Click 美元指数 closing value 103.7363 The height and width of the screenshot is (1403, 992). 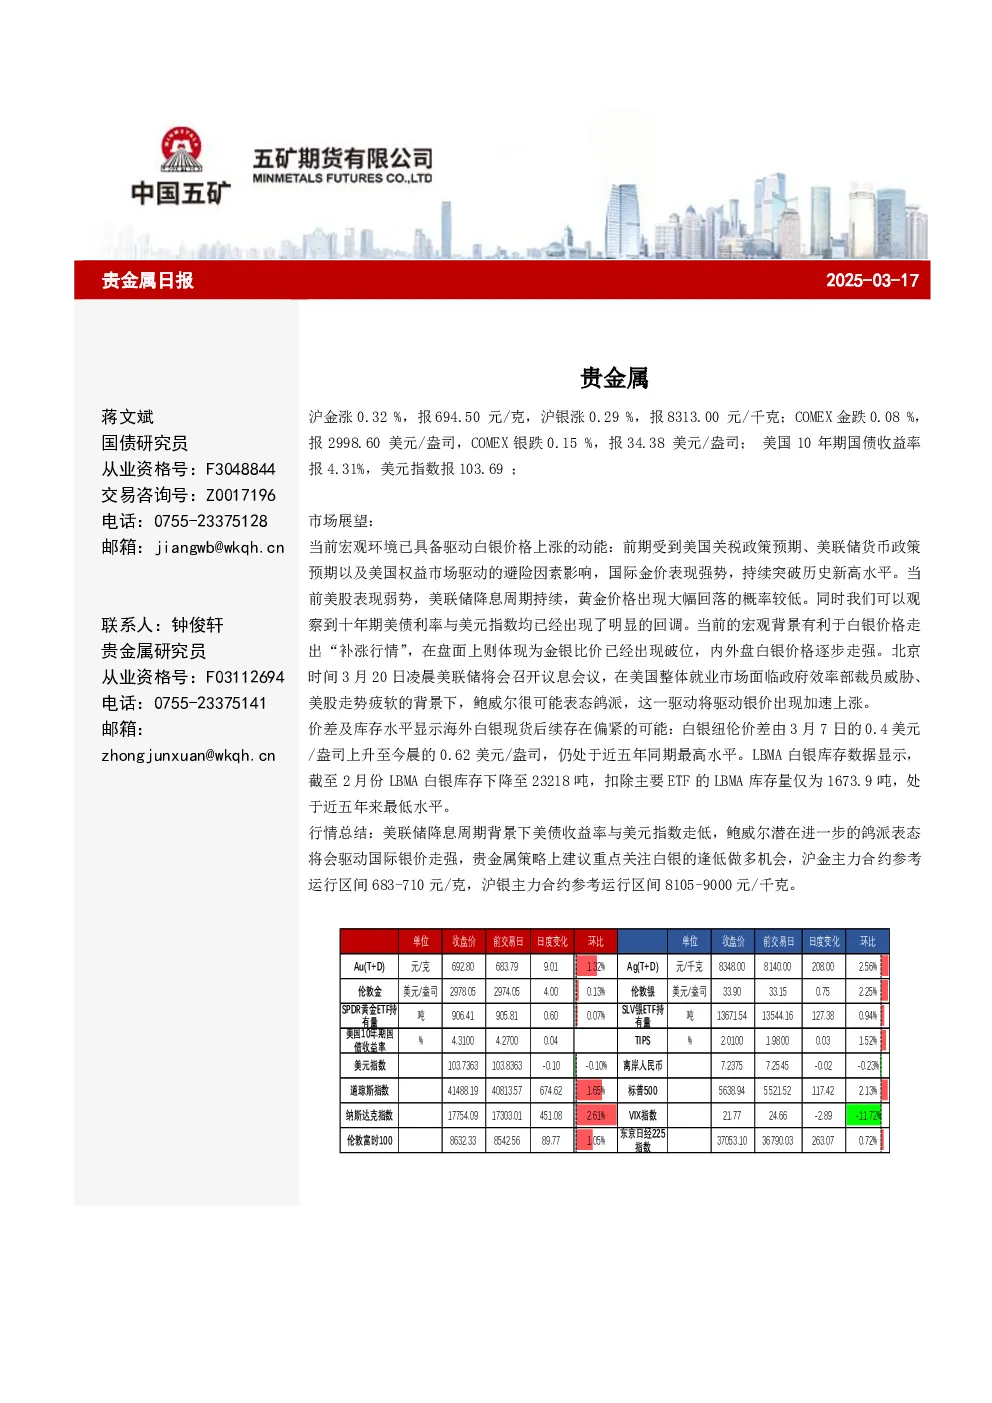point(463,1066)
